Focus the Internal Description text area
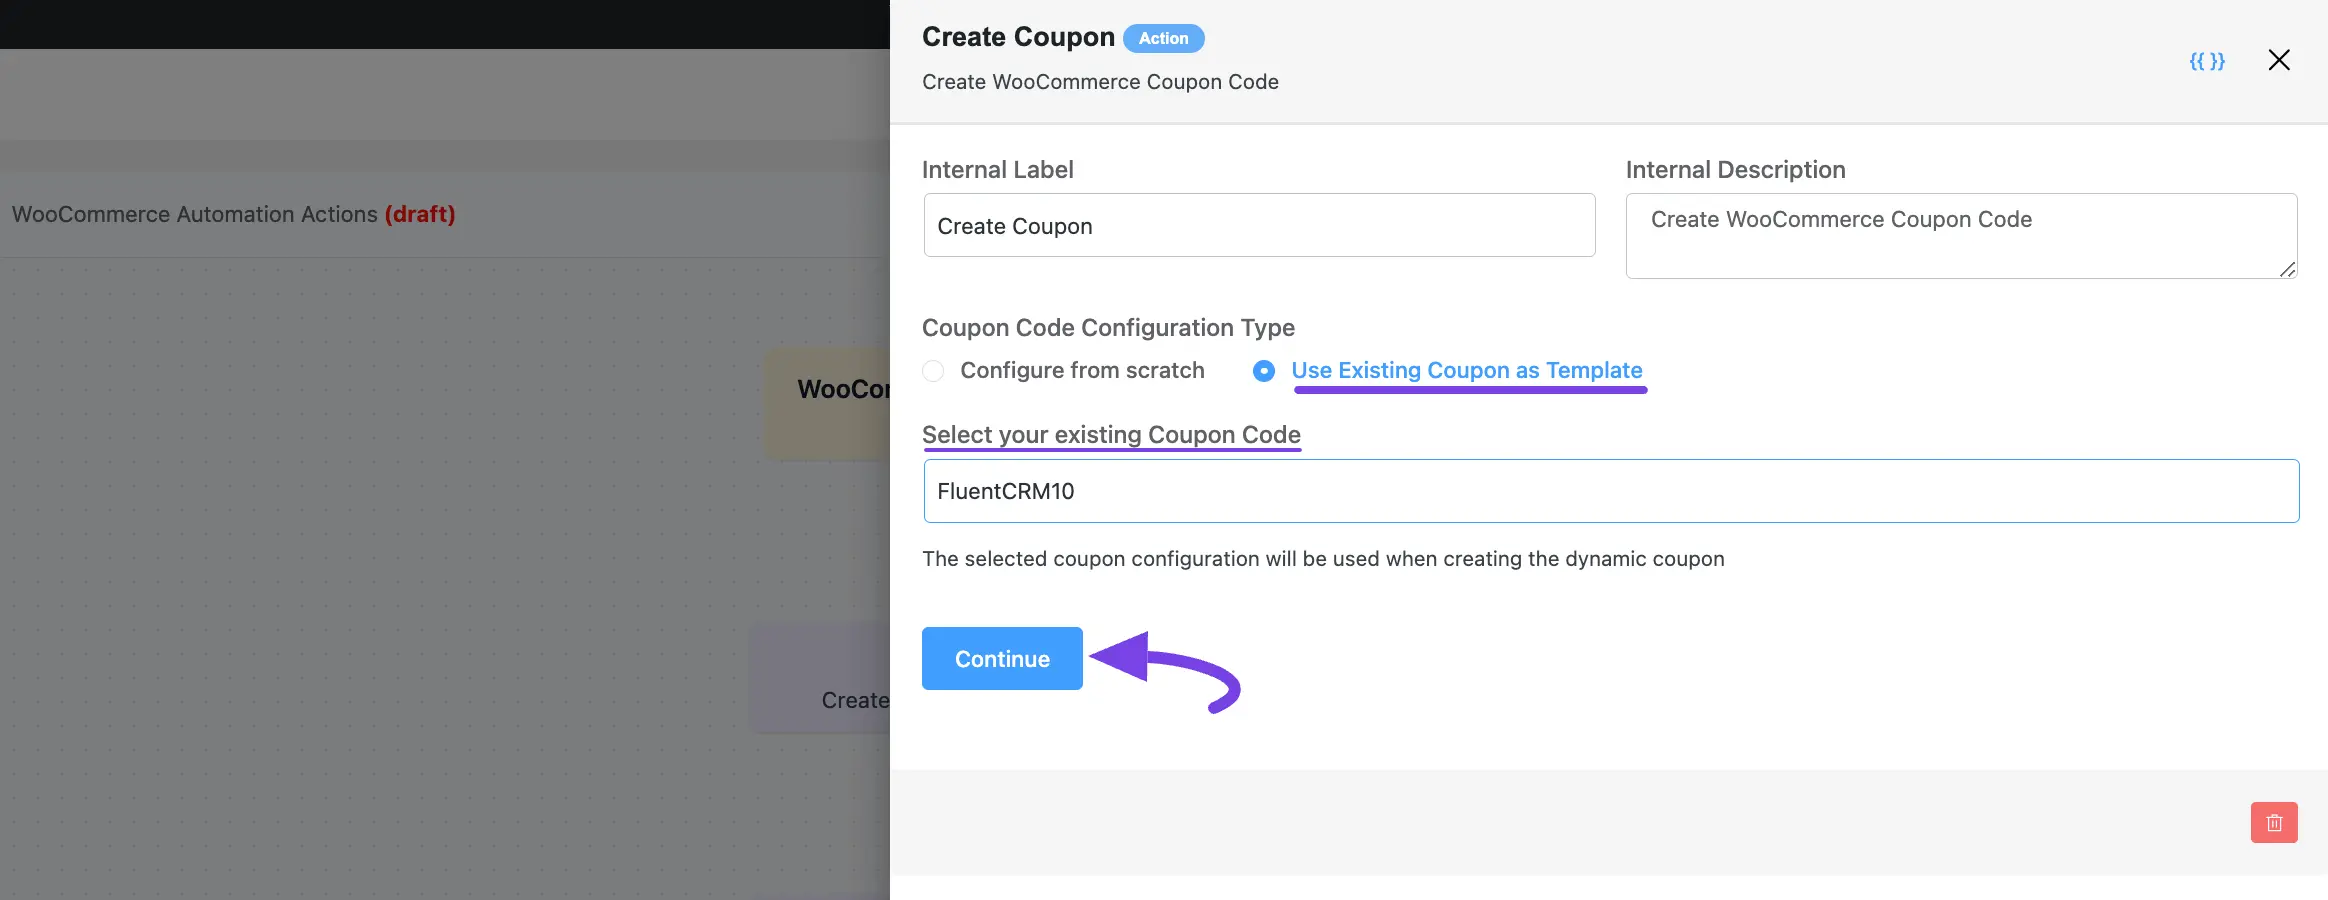 (x=1961, y=236)
